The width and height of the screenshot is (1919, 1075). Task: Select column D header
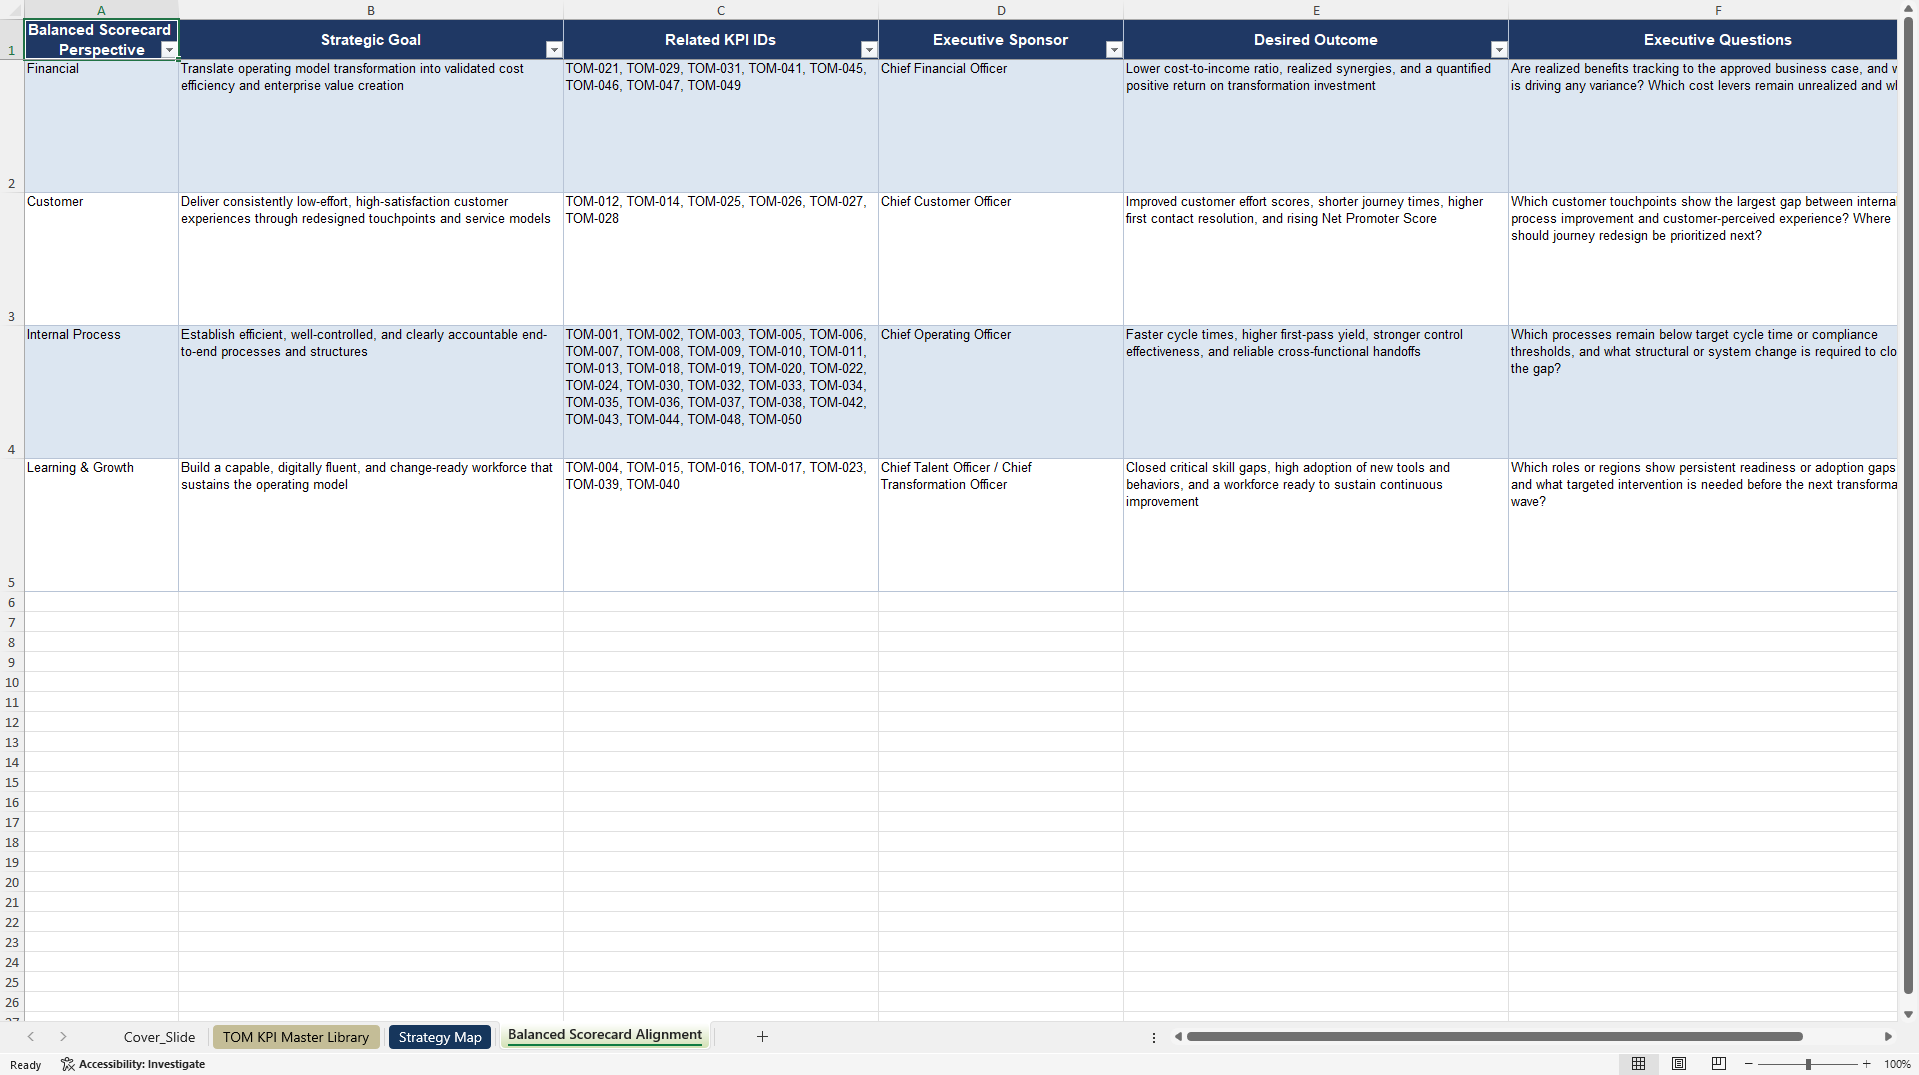click(1001, 10)
